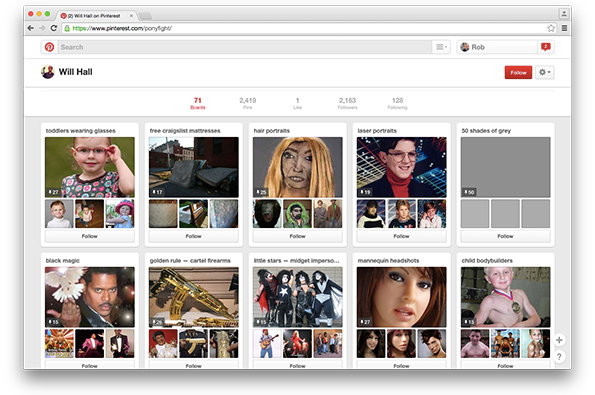Click the red Follow button for Will Hall

(x=518, y=72)
